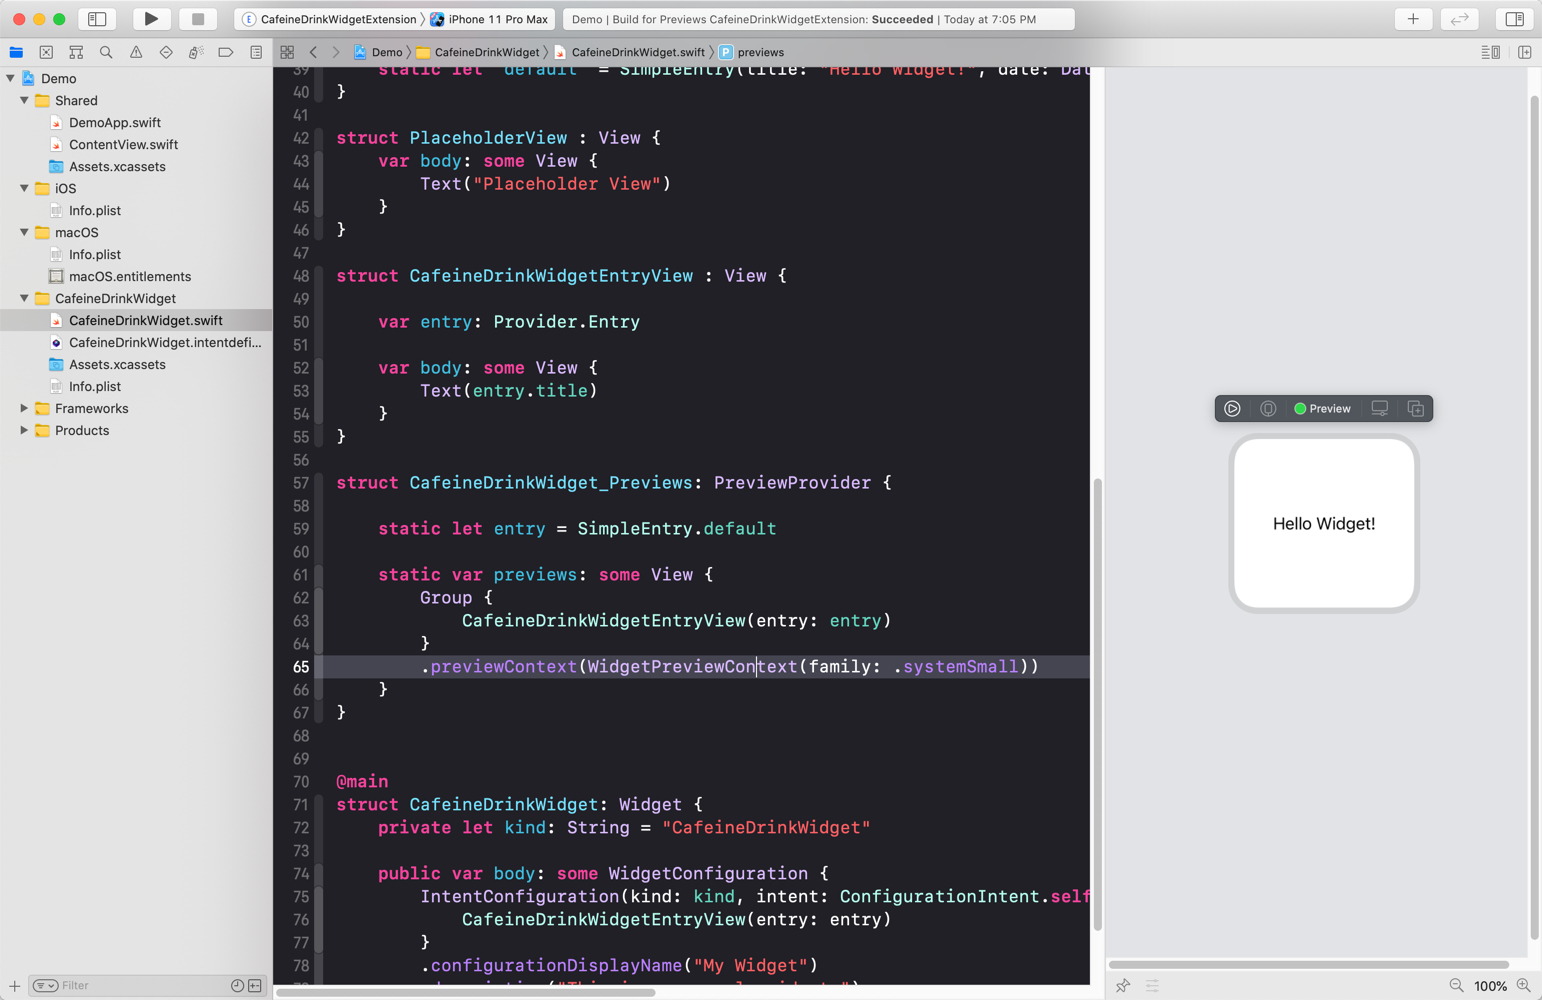This screenshot has width=1542, height=1000.
Task: Open CafeineDrinkWidget.intentdefinition file
Action: coord(164,342)
